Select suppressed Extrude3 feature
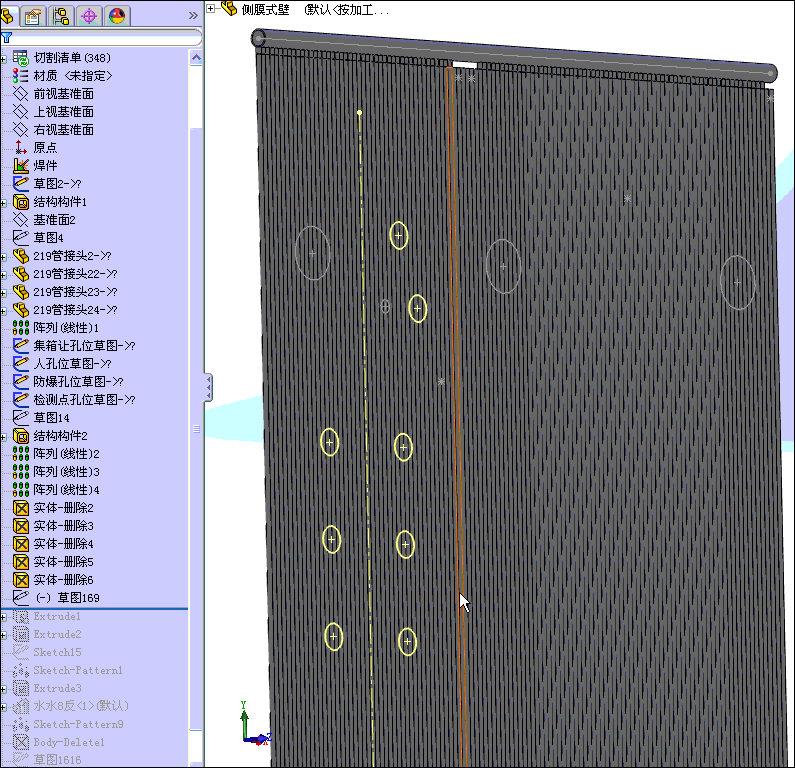Image resolution: width=795 pixels, height=768 pixels. [x=57, y=688]
